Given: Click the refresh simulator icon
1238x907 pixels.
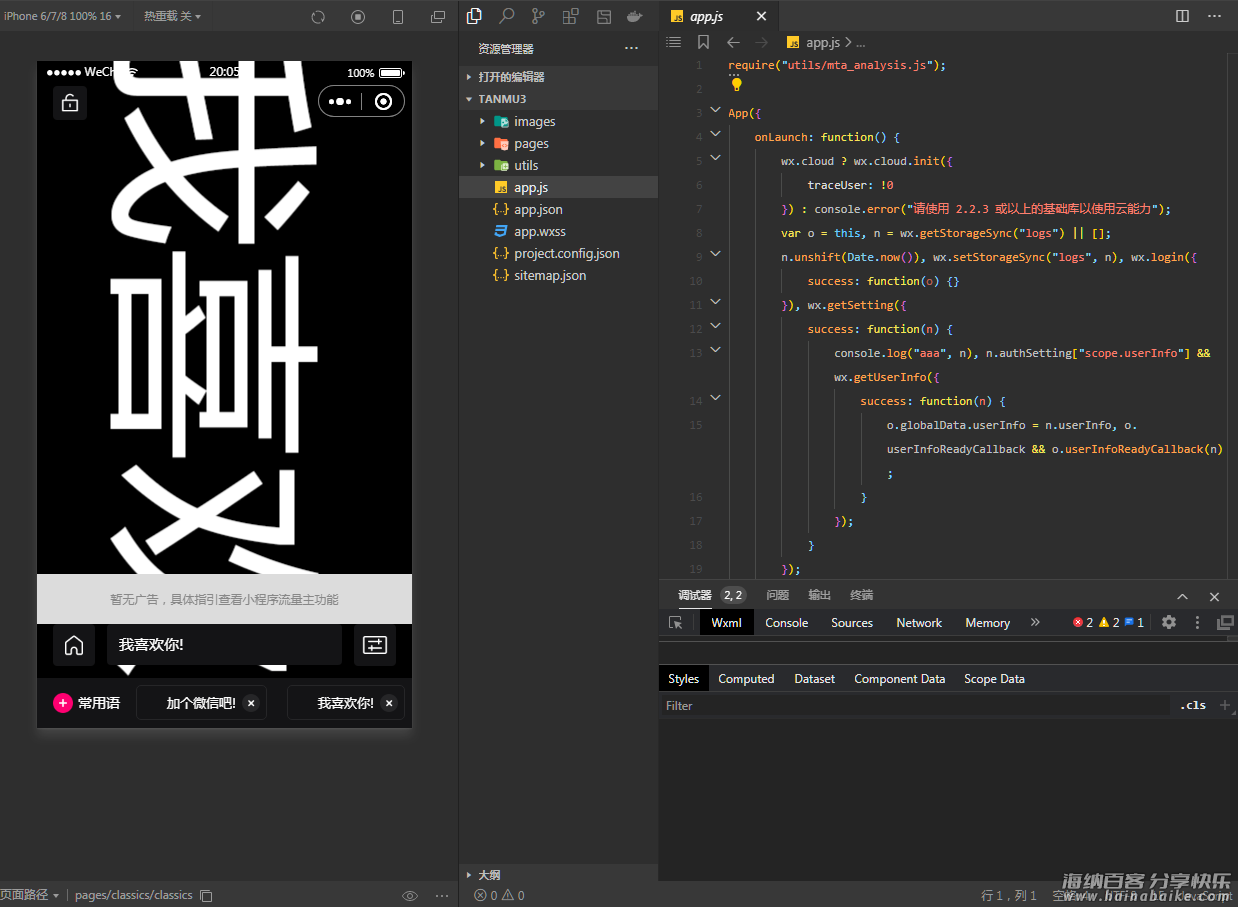Looking at the screenshot, I should [318, 17].
